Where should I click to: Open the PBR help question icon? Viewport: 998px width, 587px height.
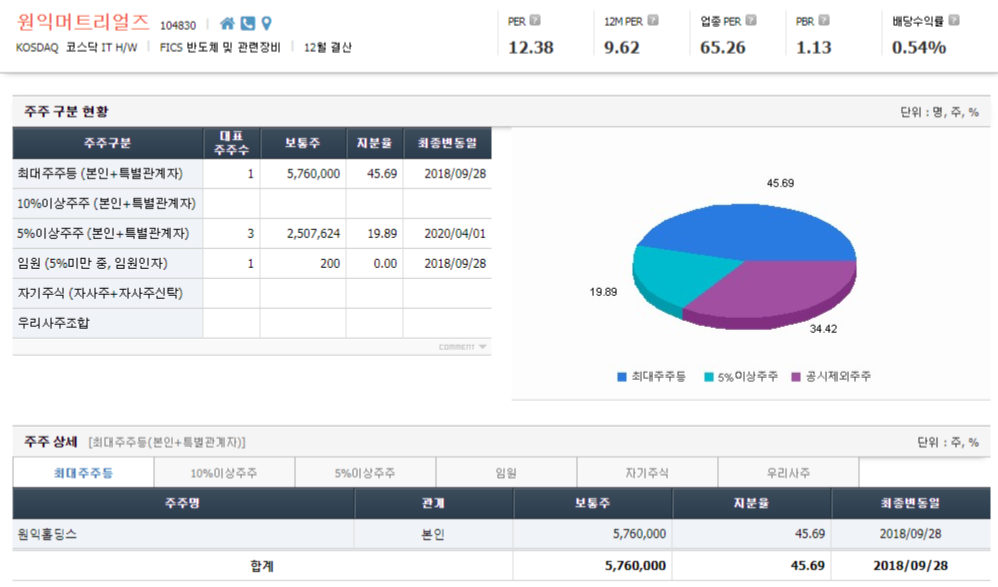824,20
